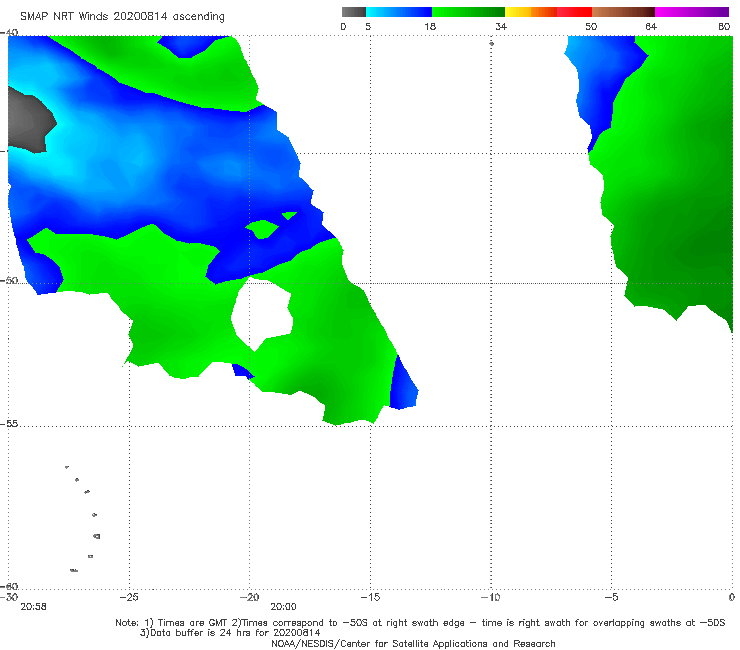The height and width of the screenshot is (650, 740).
Task: Pick the red segment of the colorbar
Action: tap(574, 12)
